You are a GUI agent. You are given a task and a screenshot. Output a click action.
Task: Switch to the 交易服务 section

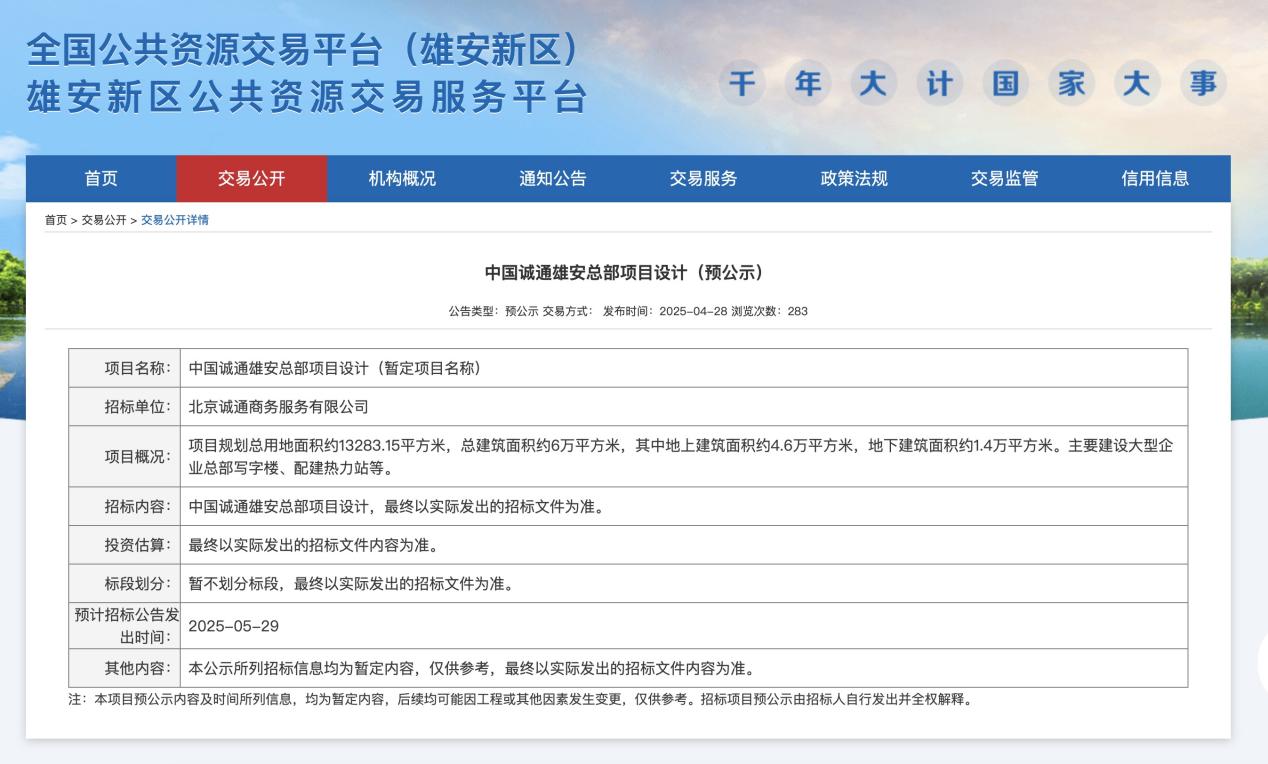[x=703, y=179]
